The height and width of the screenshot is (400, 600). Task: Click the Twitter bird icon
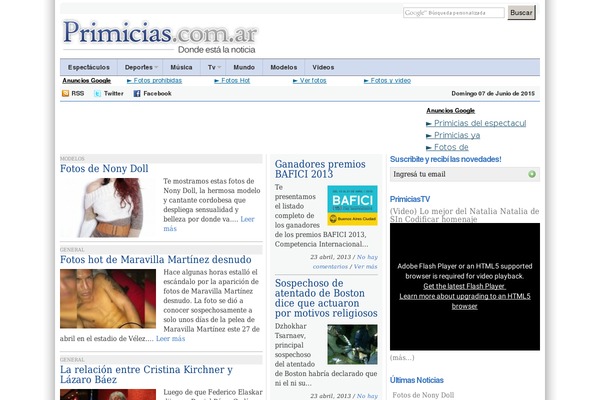pyautogui.click(x=98, y=93)
